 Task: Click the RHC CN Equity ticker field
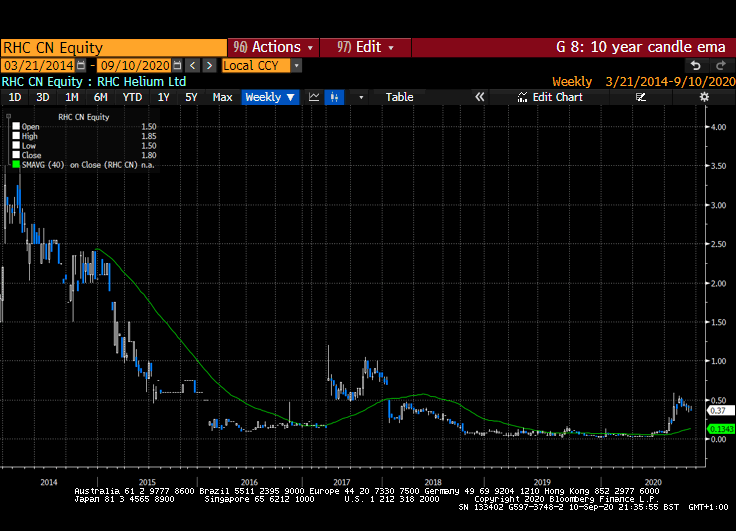coord(114,48)
